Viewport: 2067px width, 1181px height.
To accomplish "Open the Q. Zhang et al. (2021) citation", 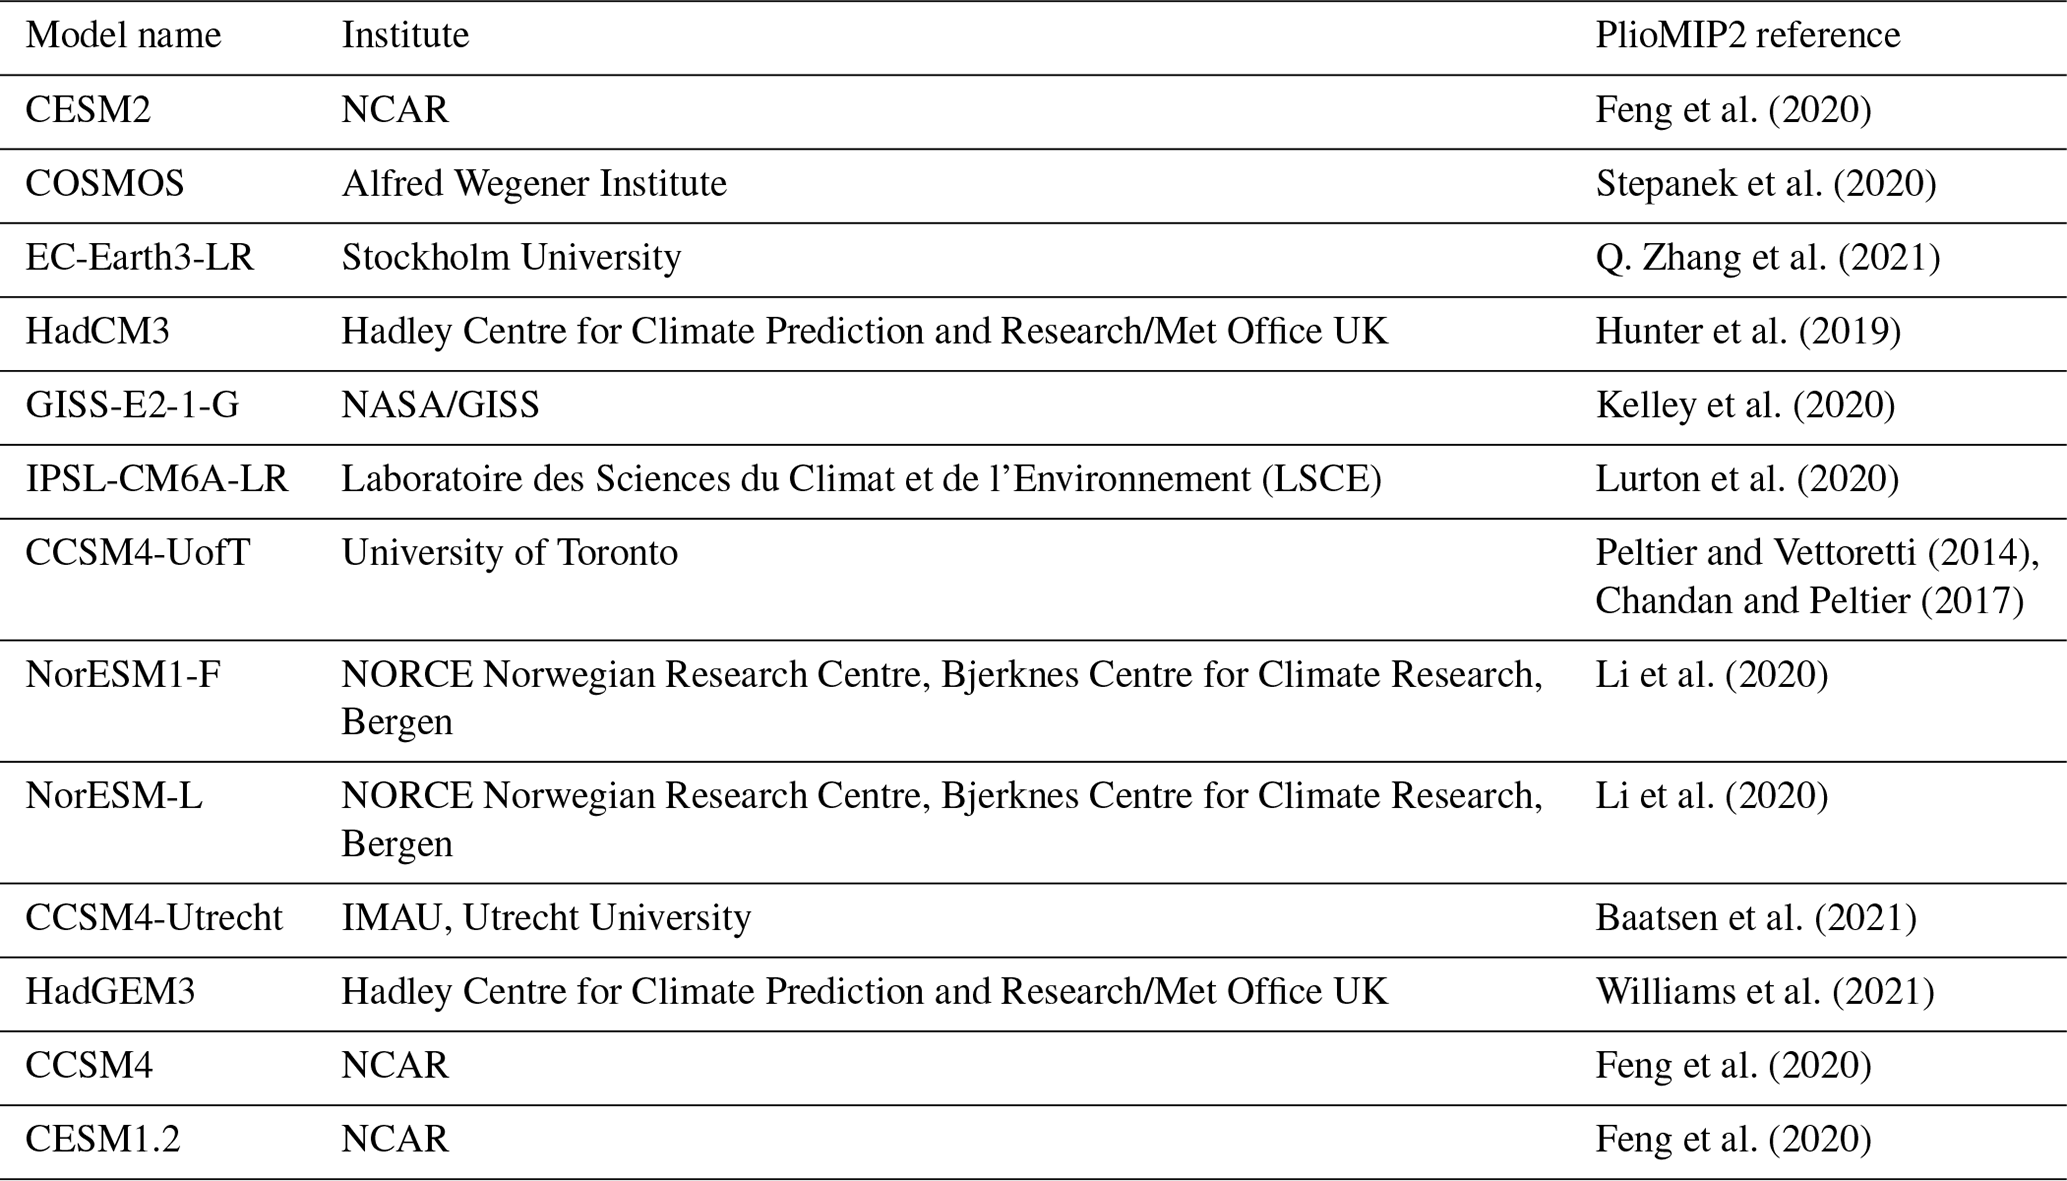I will [x=1767, y=257].
